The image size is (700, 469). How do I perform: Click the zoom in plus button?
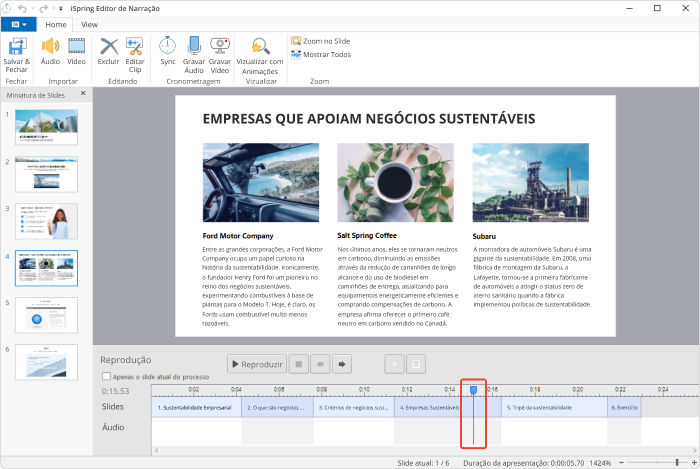694,463
